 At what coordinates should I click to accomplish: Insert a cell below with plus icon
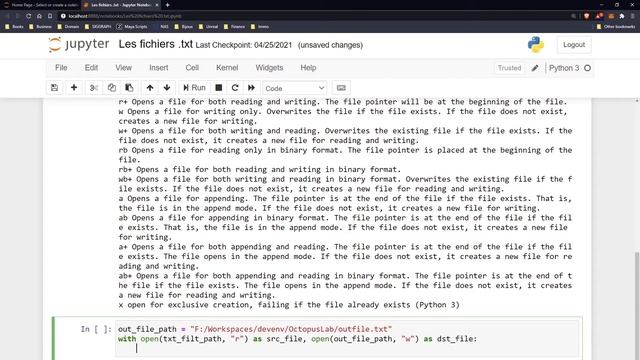pos(74,88)
